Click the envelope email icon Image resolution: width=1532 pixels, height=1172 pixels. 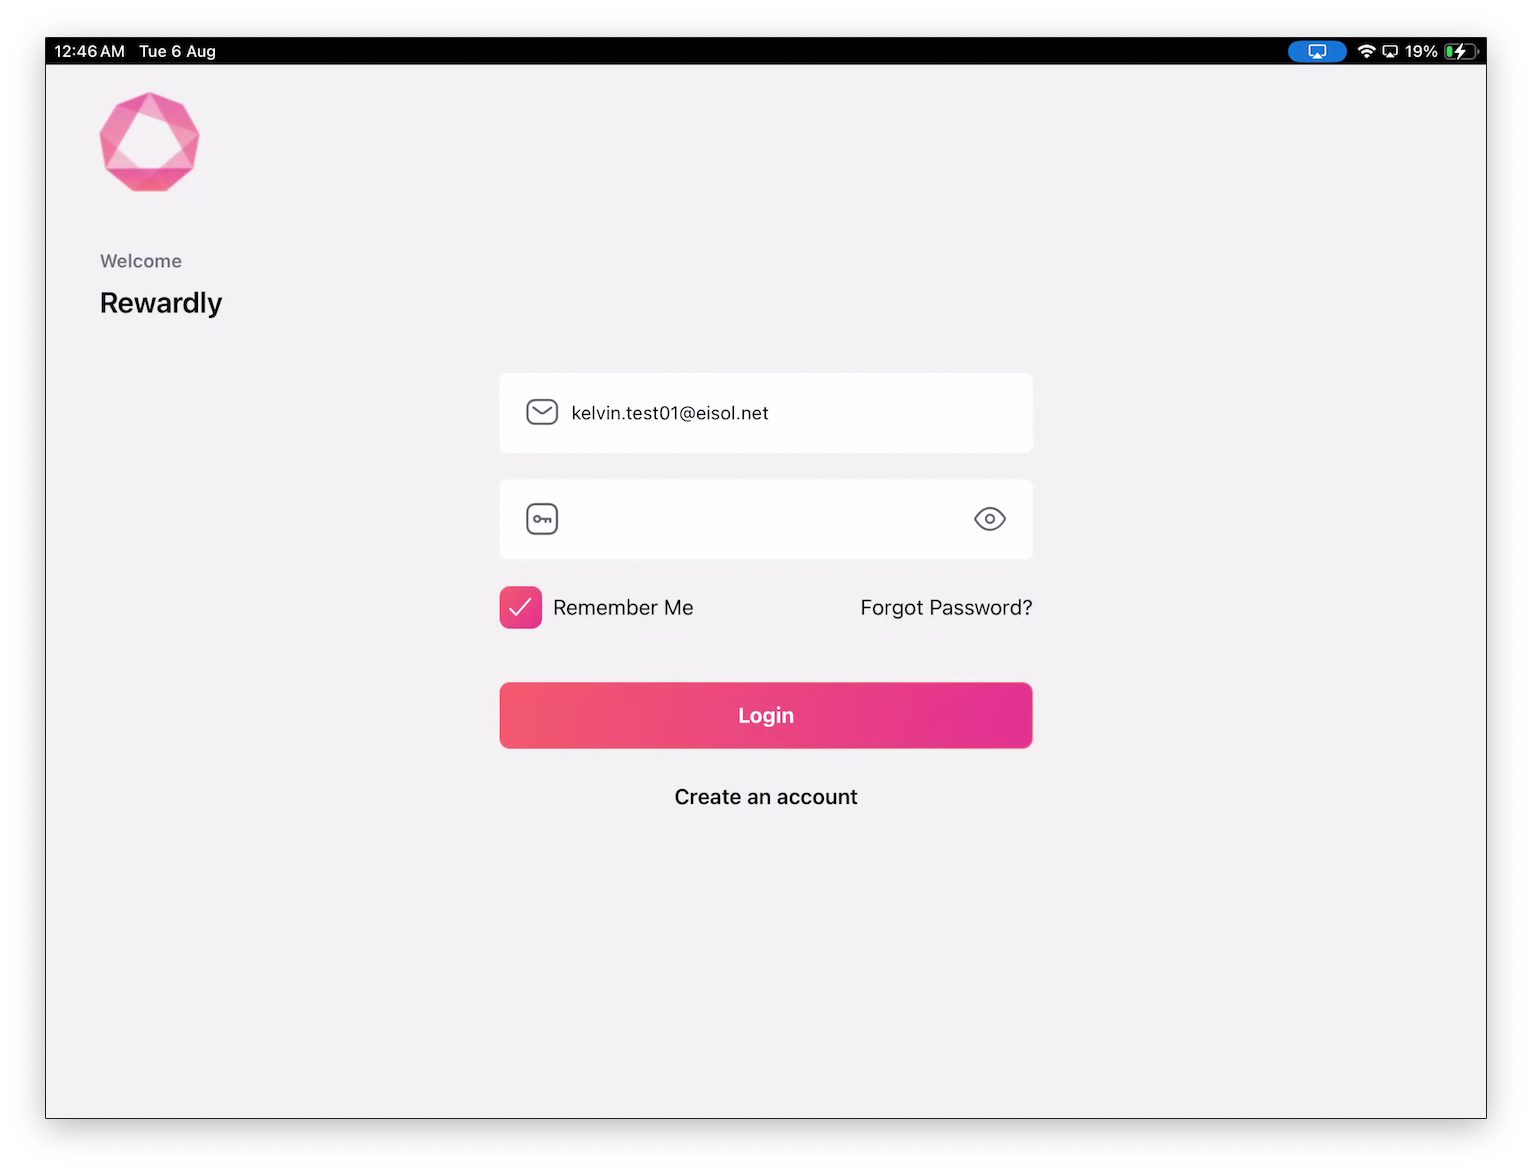click(x=542, y=412)
